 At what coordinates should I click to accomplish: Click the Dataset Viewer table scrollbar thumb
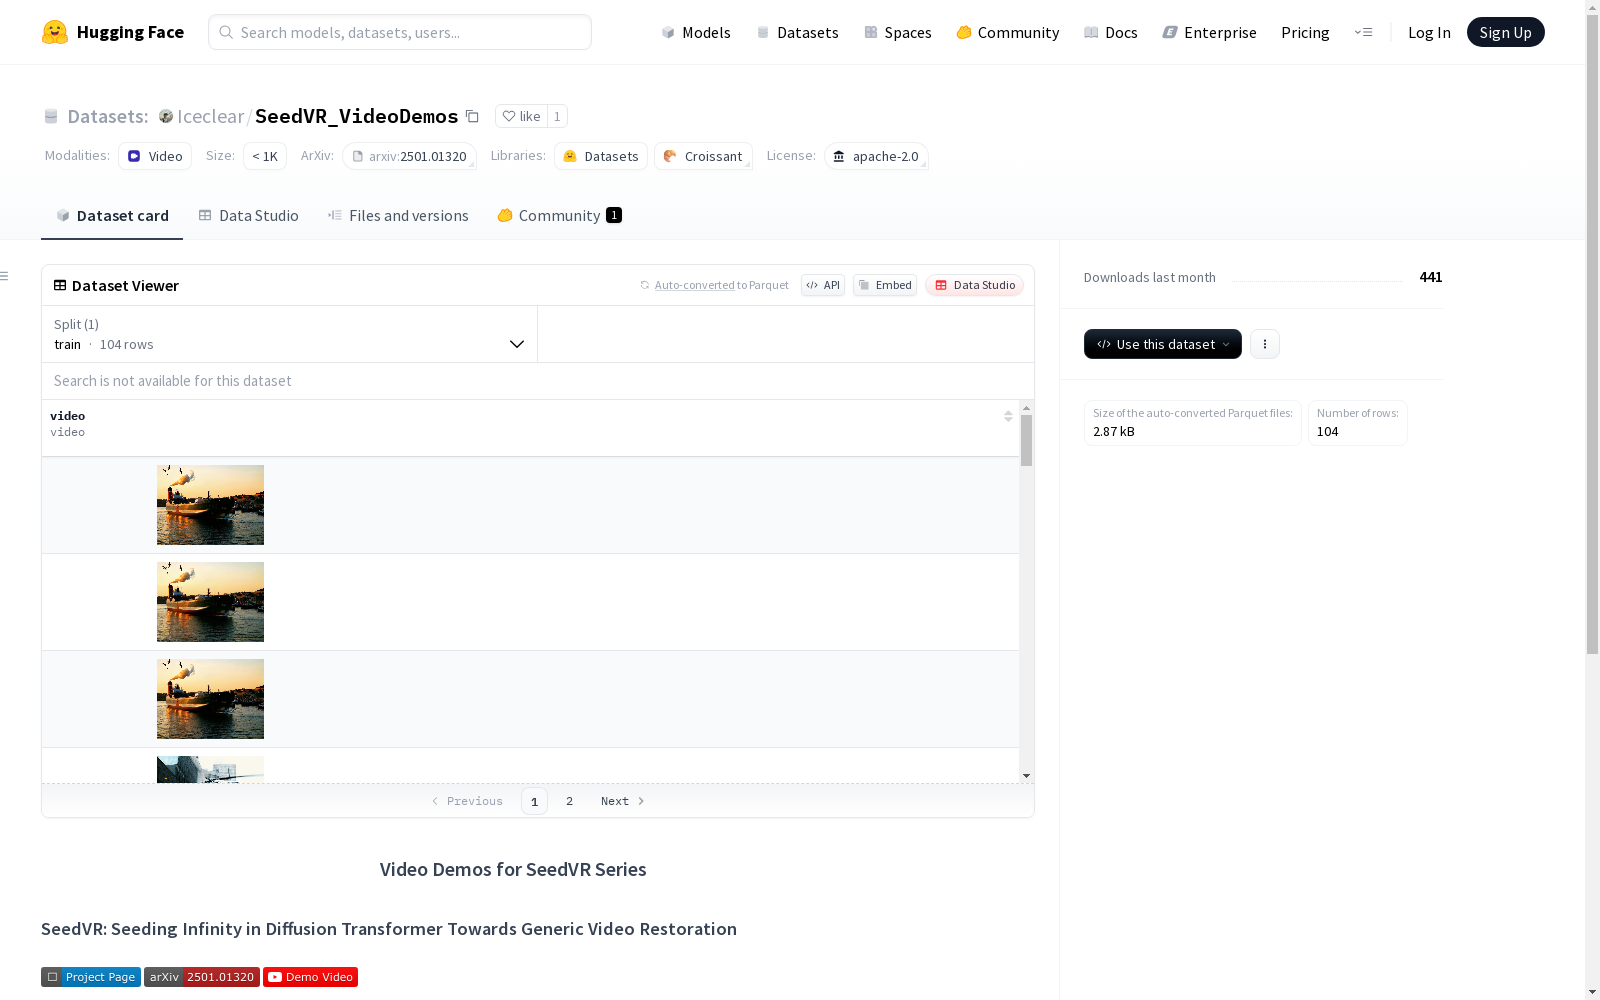[x=1026, y=441]
